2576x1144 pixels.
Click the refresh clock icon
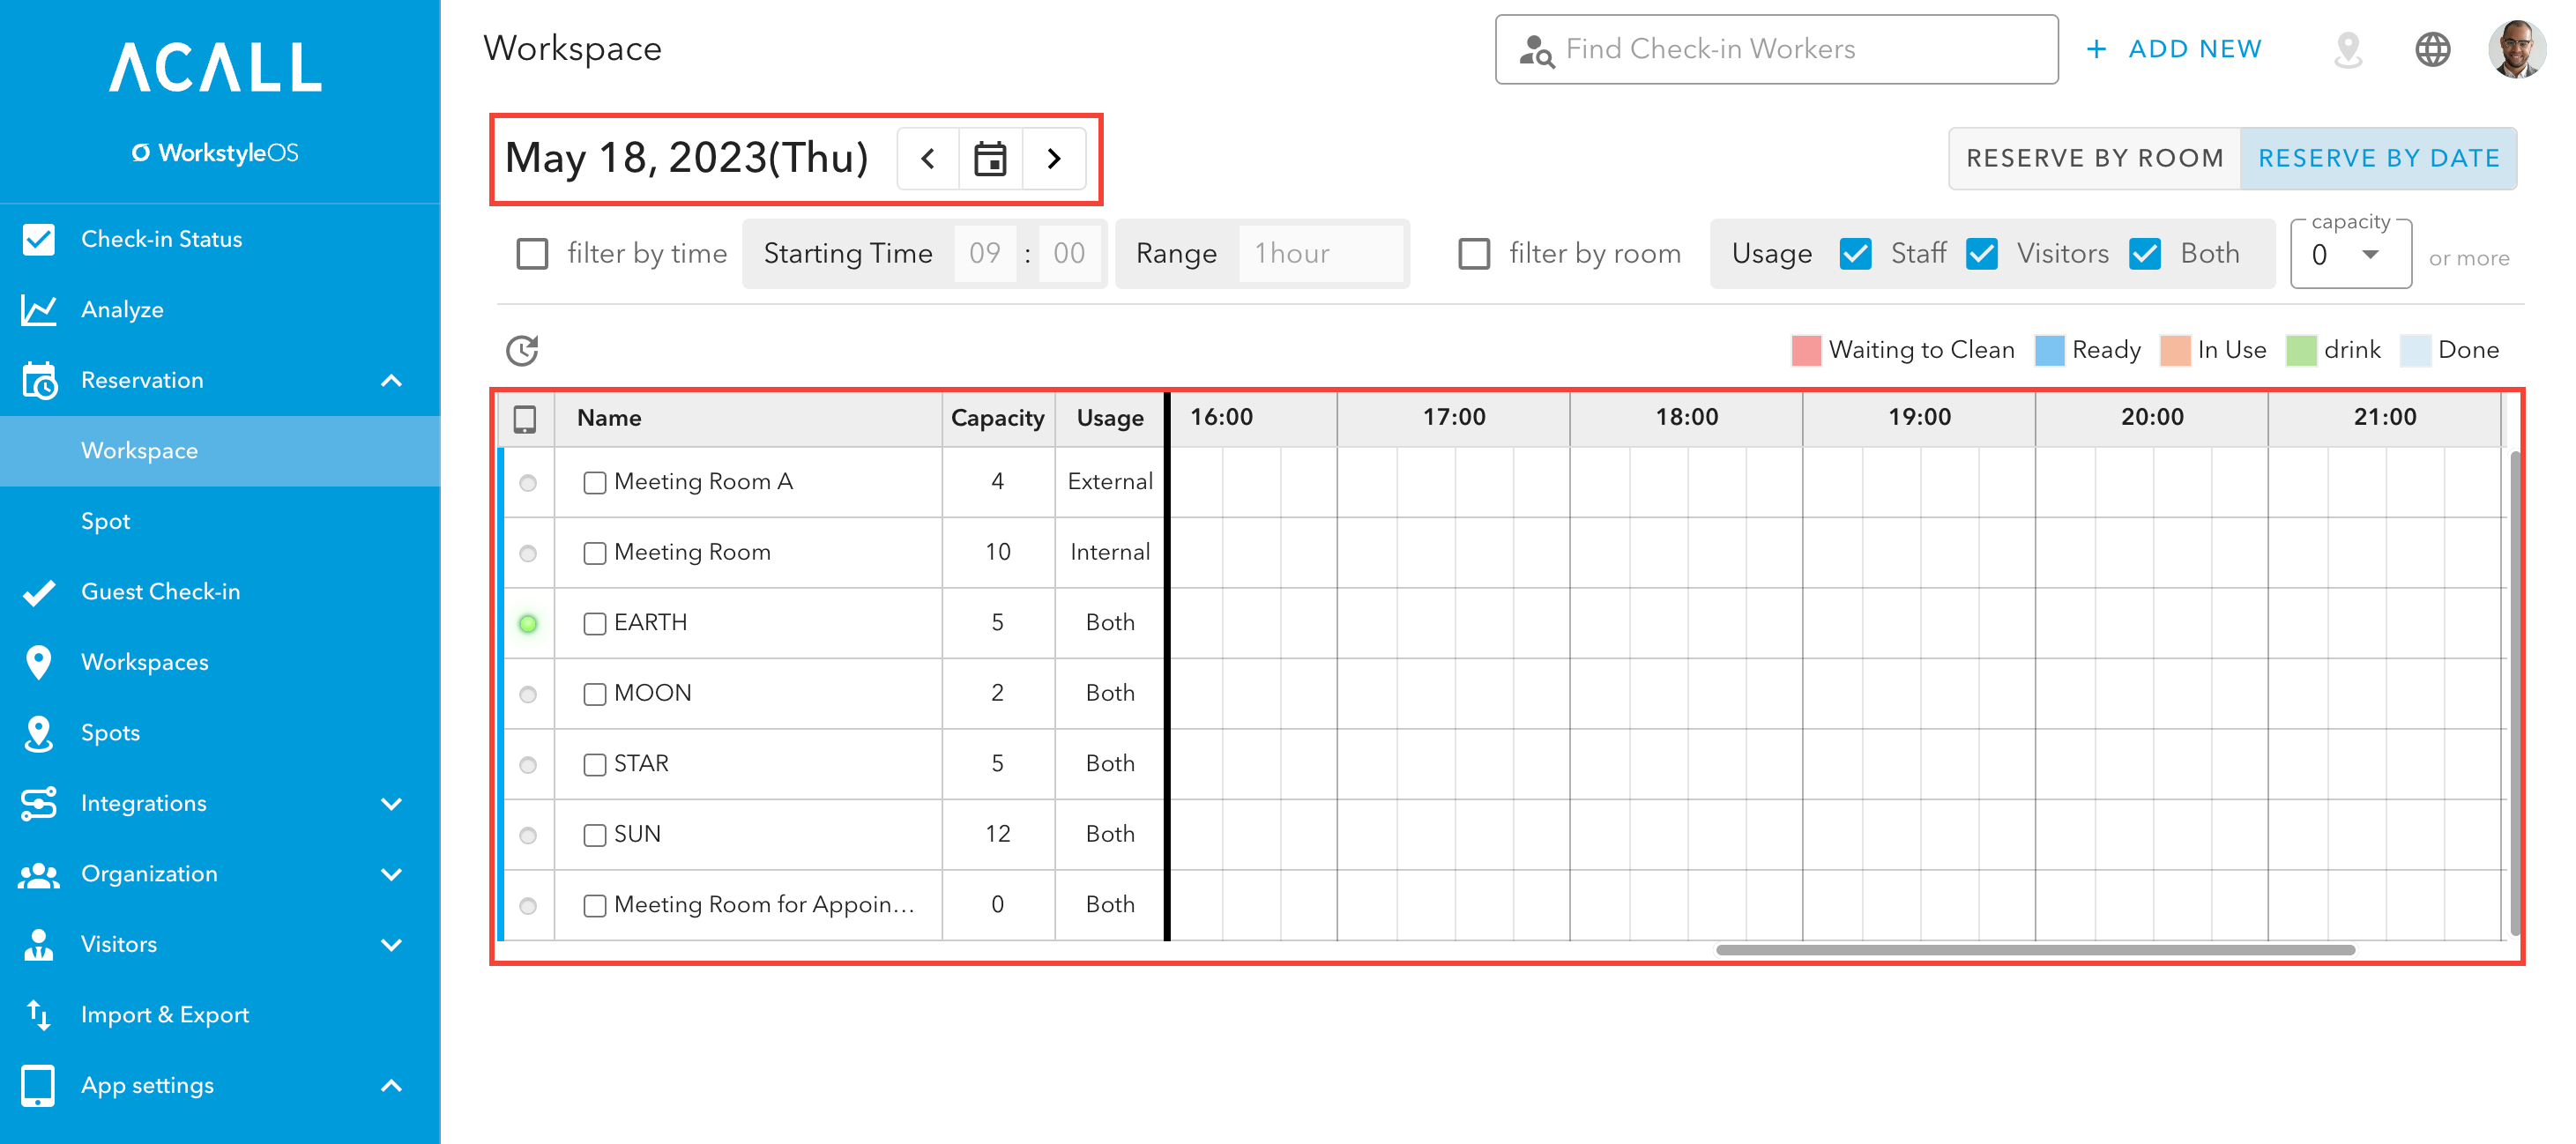(x=522, y=350)
